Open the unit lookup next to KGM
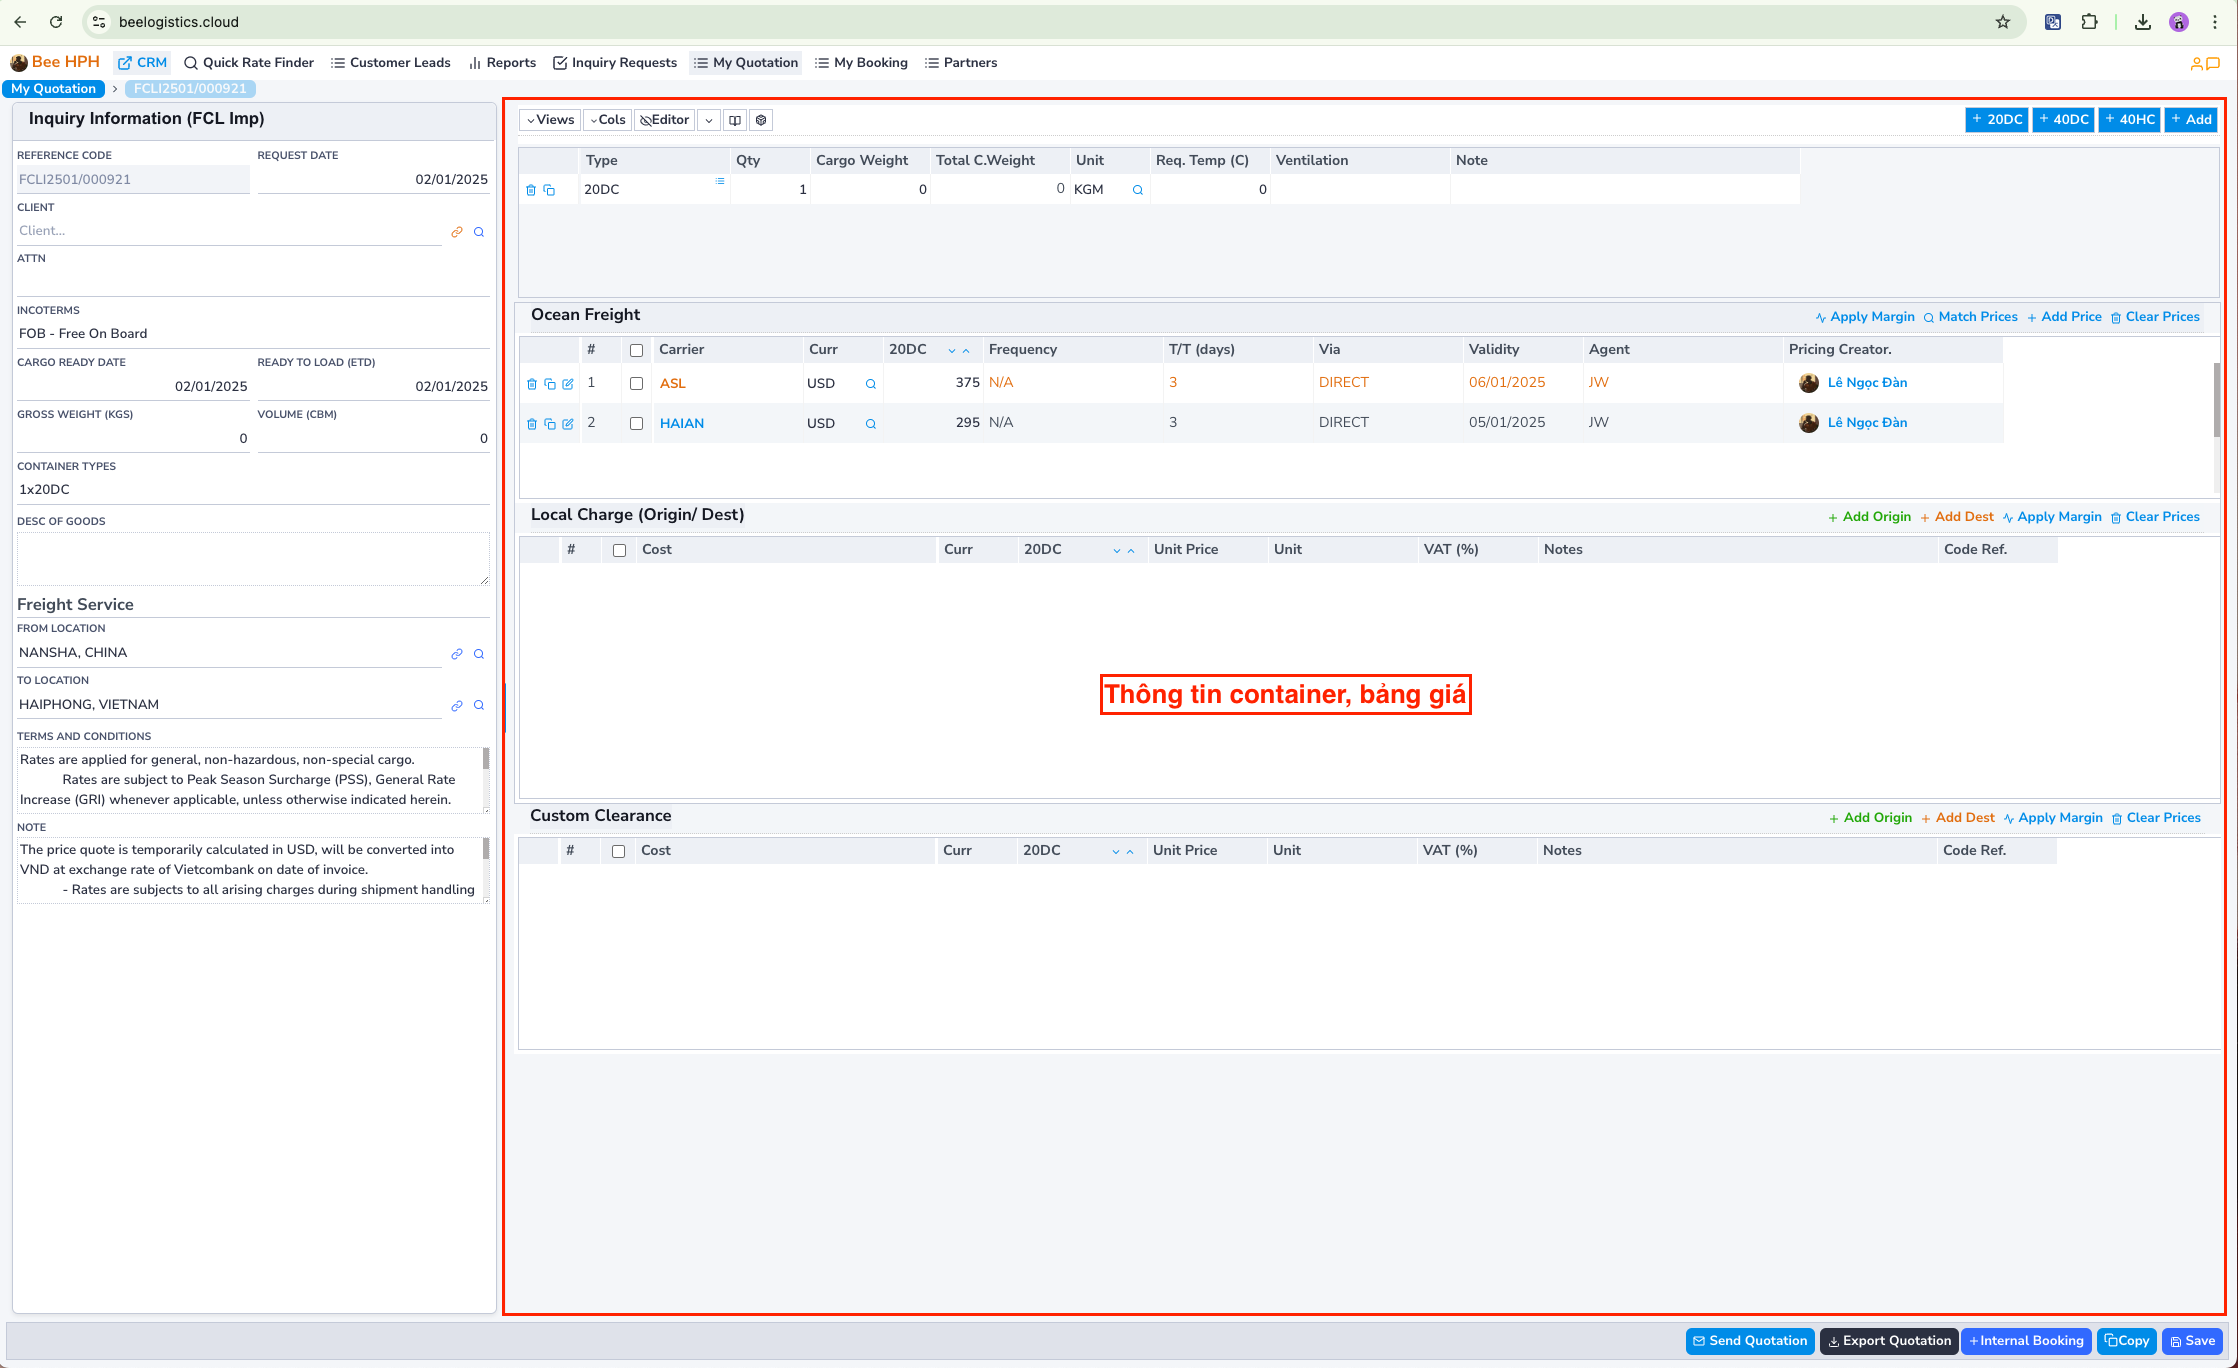The image size is (2238, 1368). [1137, 189]
